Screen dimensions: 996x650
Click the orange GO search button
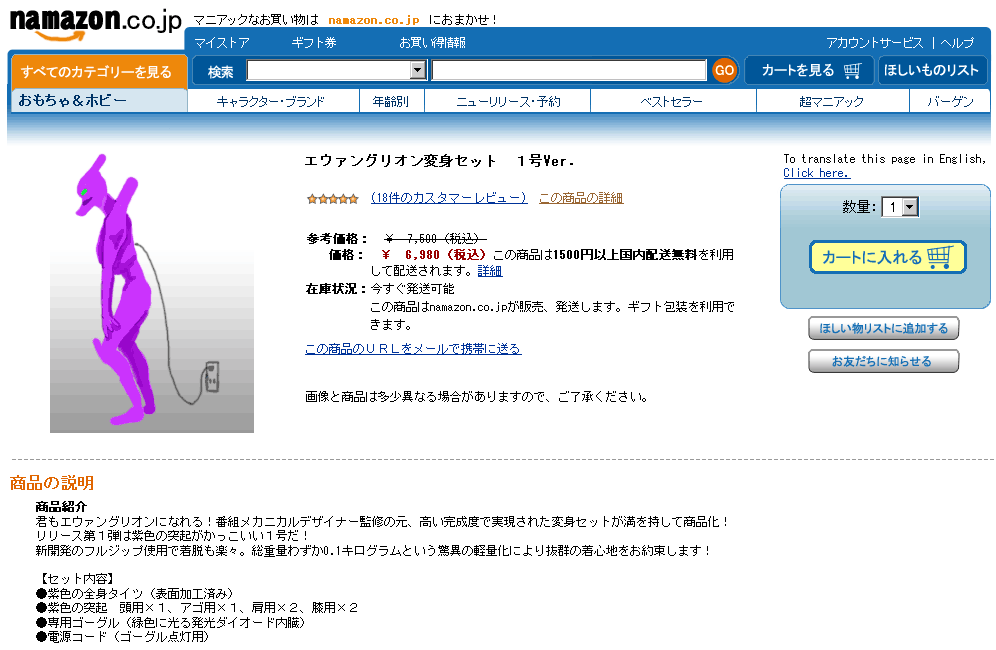724,70
